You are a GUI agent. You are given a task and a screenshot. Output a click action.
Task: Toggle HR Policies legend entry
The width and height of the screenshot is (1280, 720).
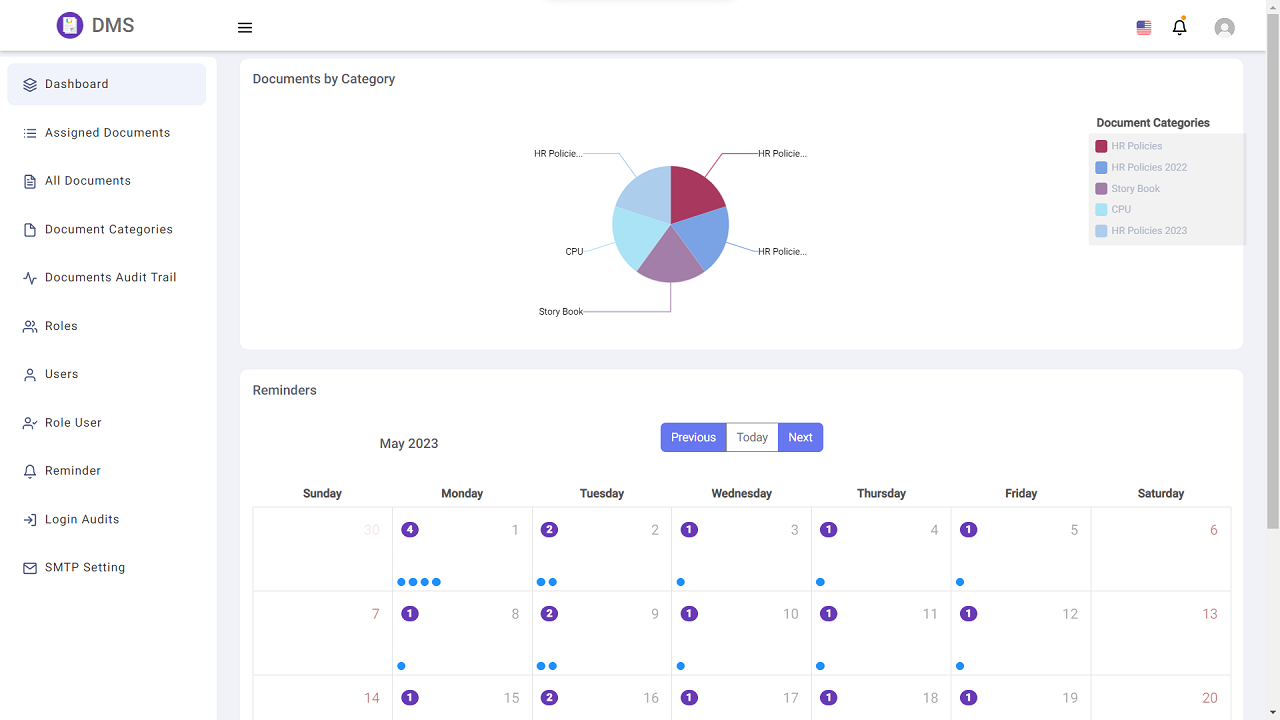coord(1137,146)
